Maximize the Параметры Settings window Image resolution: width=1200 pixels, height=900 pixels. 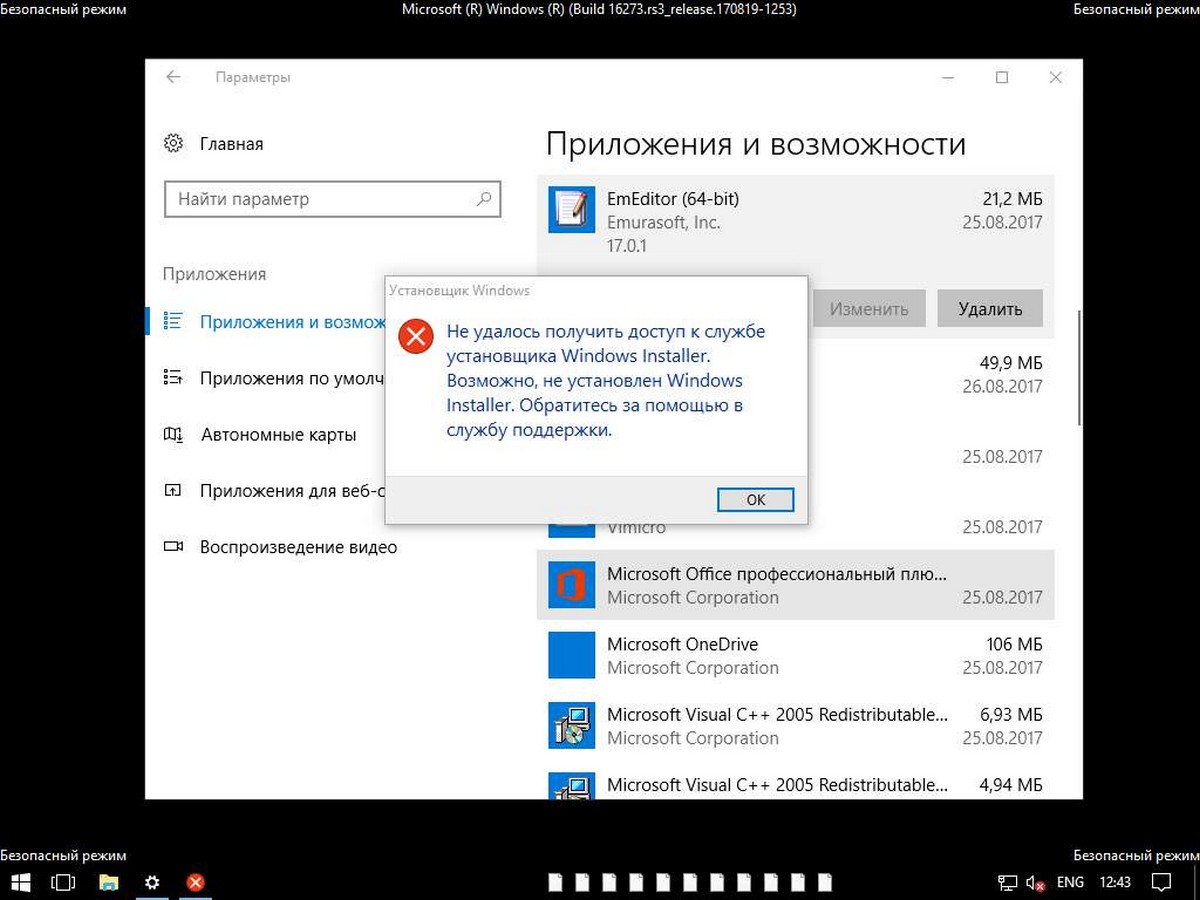(1002, 77)
